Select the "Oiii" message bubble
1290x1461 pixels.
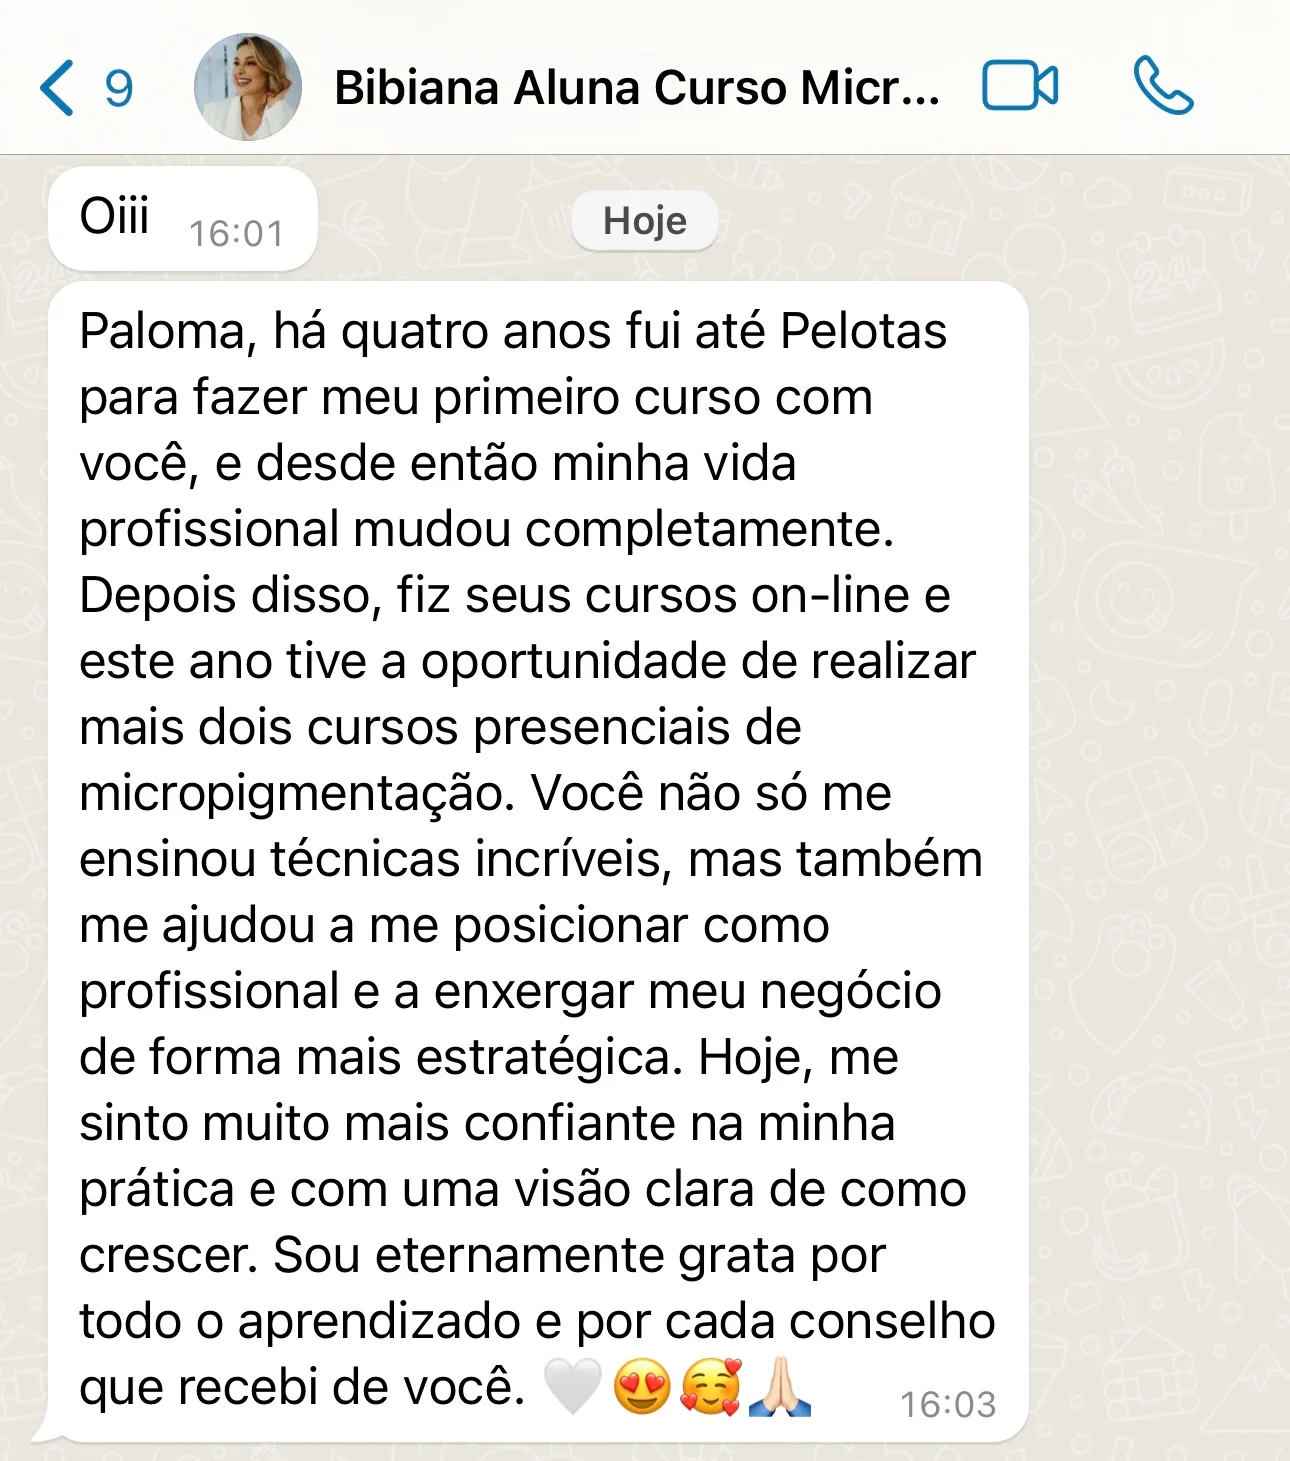[115, 217]
